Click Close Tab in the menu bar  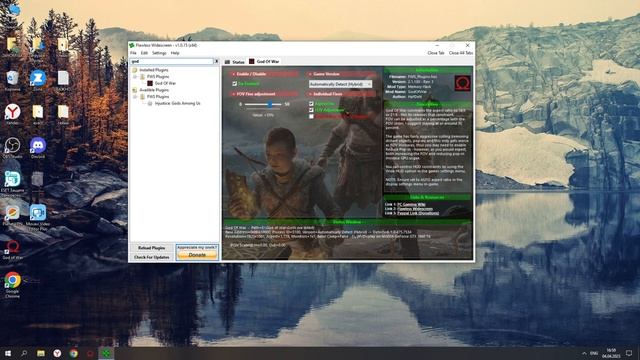(436, 53)
